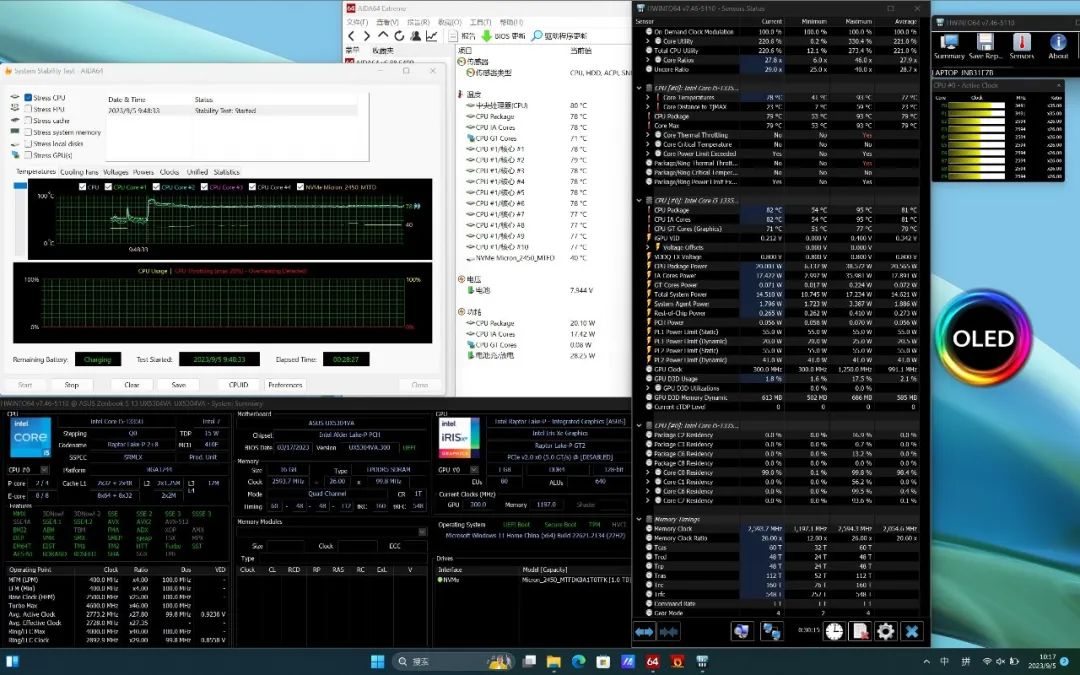Click the expand-columns blue arrows in Sensors Status
Image resolution: width=1080 pixels, height=675 pixels.
pos(644,631)
